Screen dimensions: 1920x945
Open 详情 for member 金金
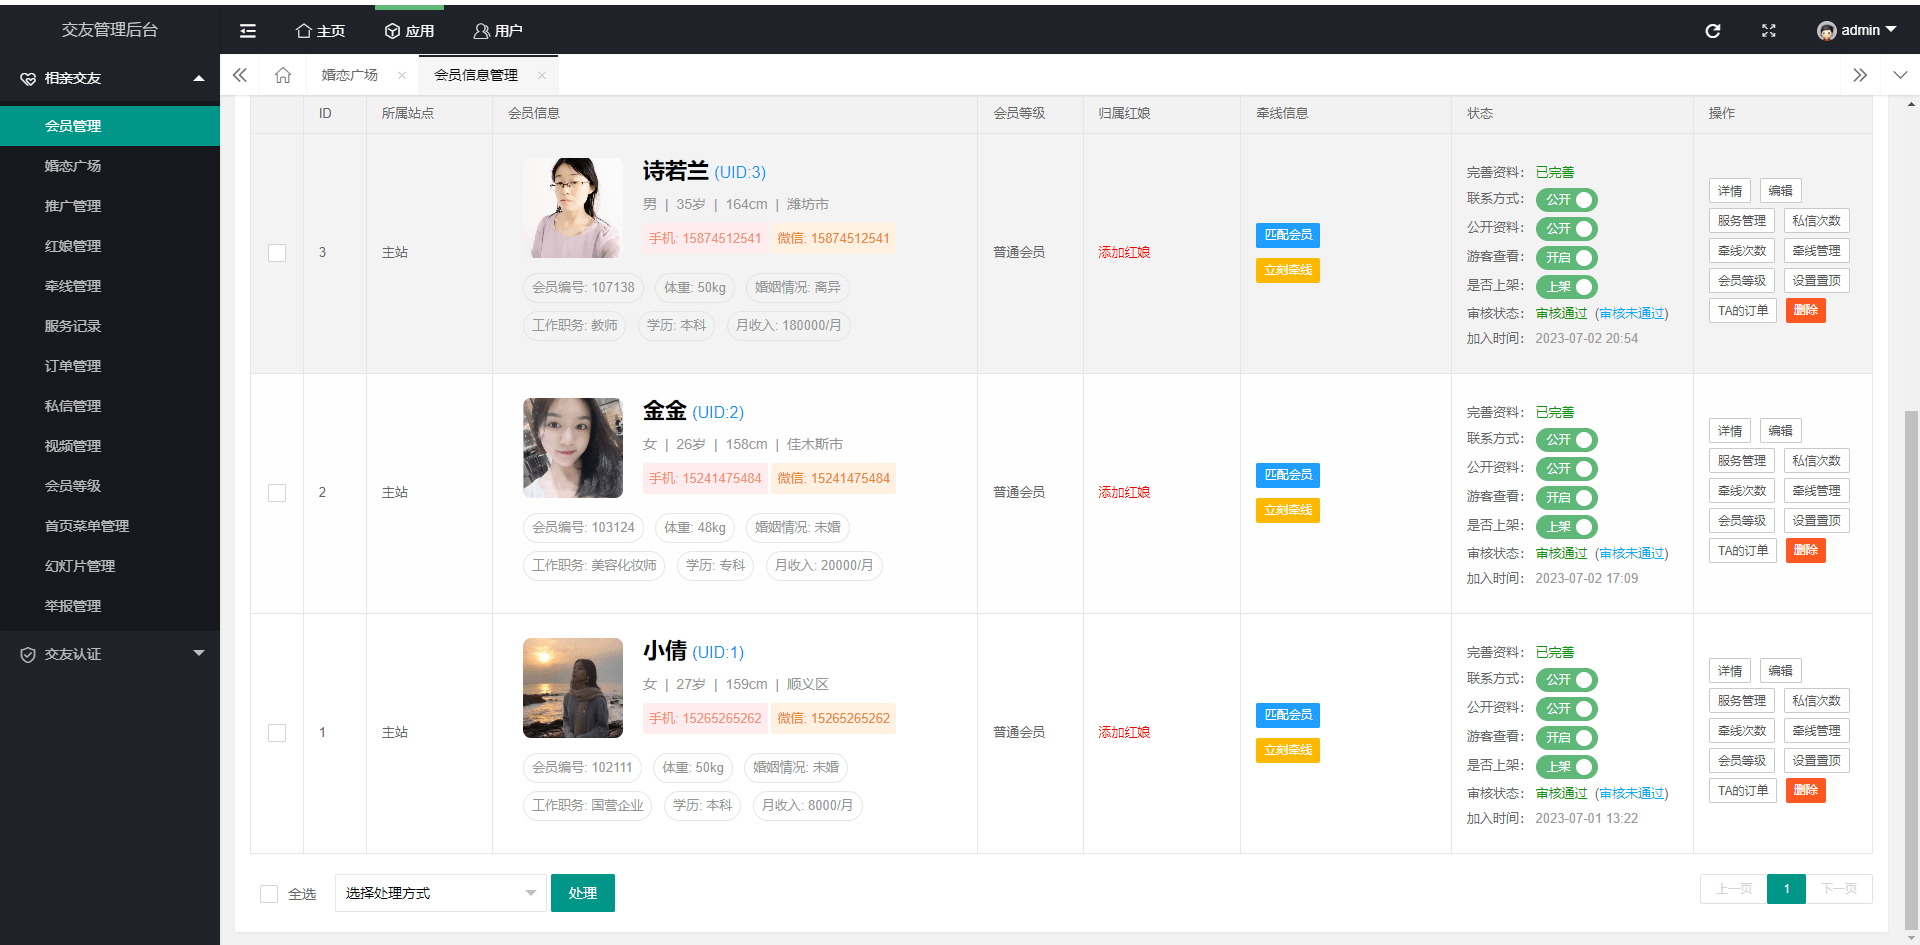click(x=1730, y=431)
